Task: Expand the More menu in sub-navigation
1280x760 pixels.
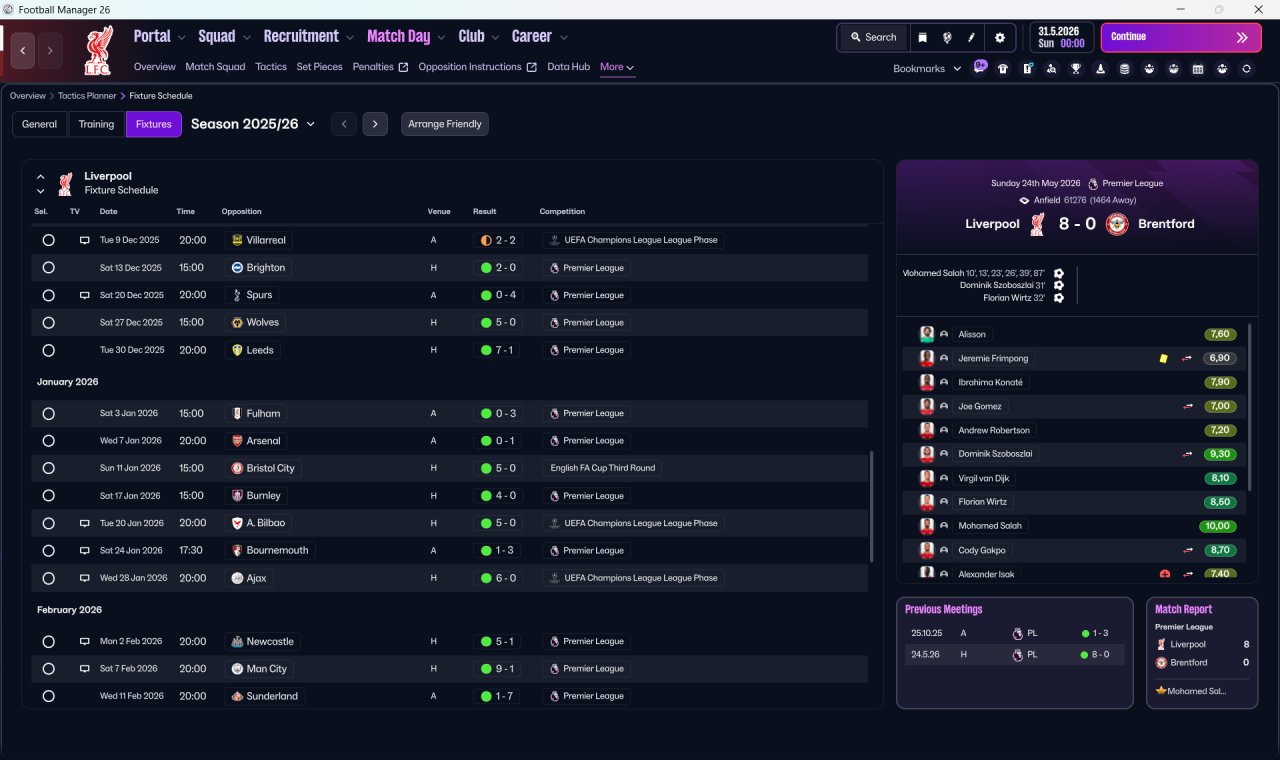Action: (616, 67)
